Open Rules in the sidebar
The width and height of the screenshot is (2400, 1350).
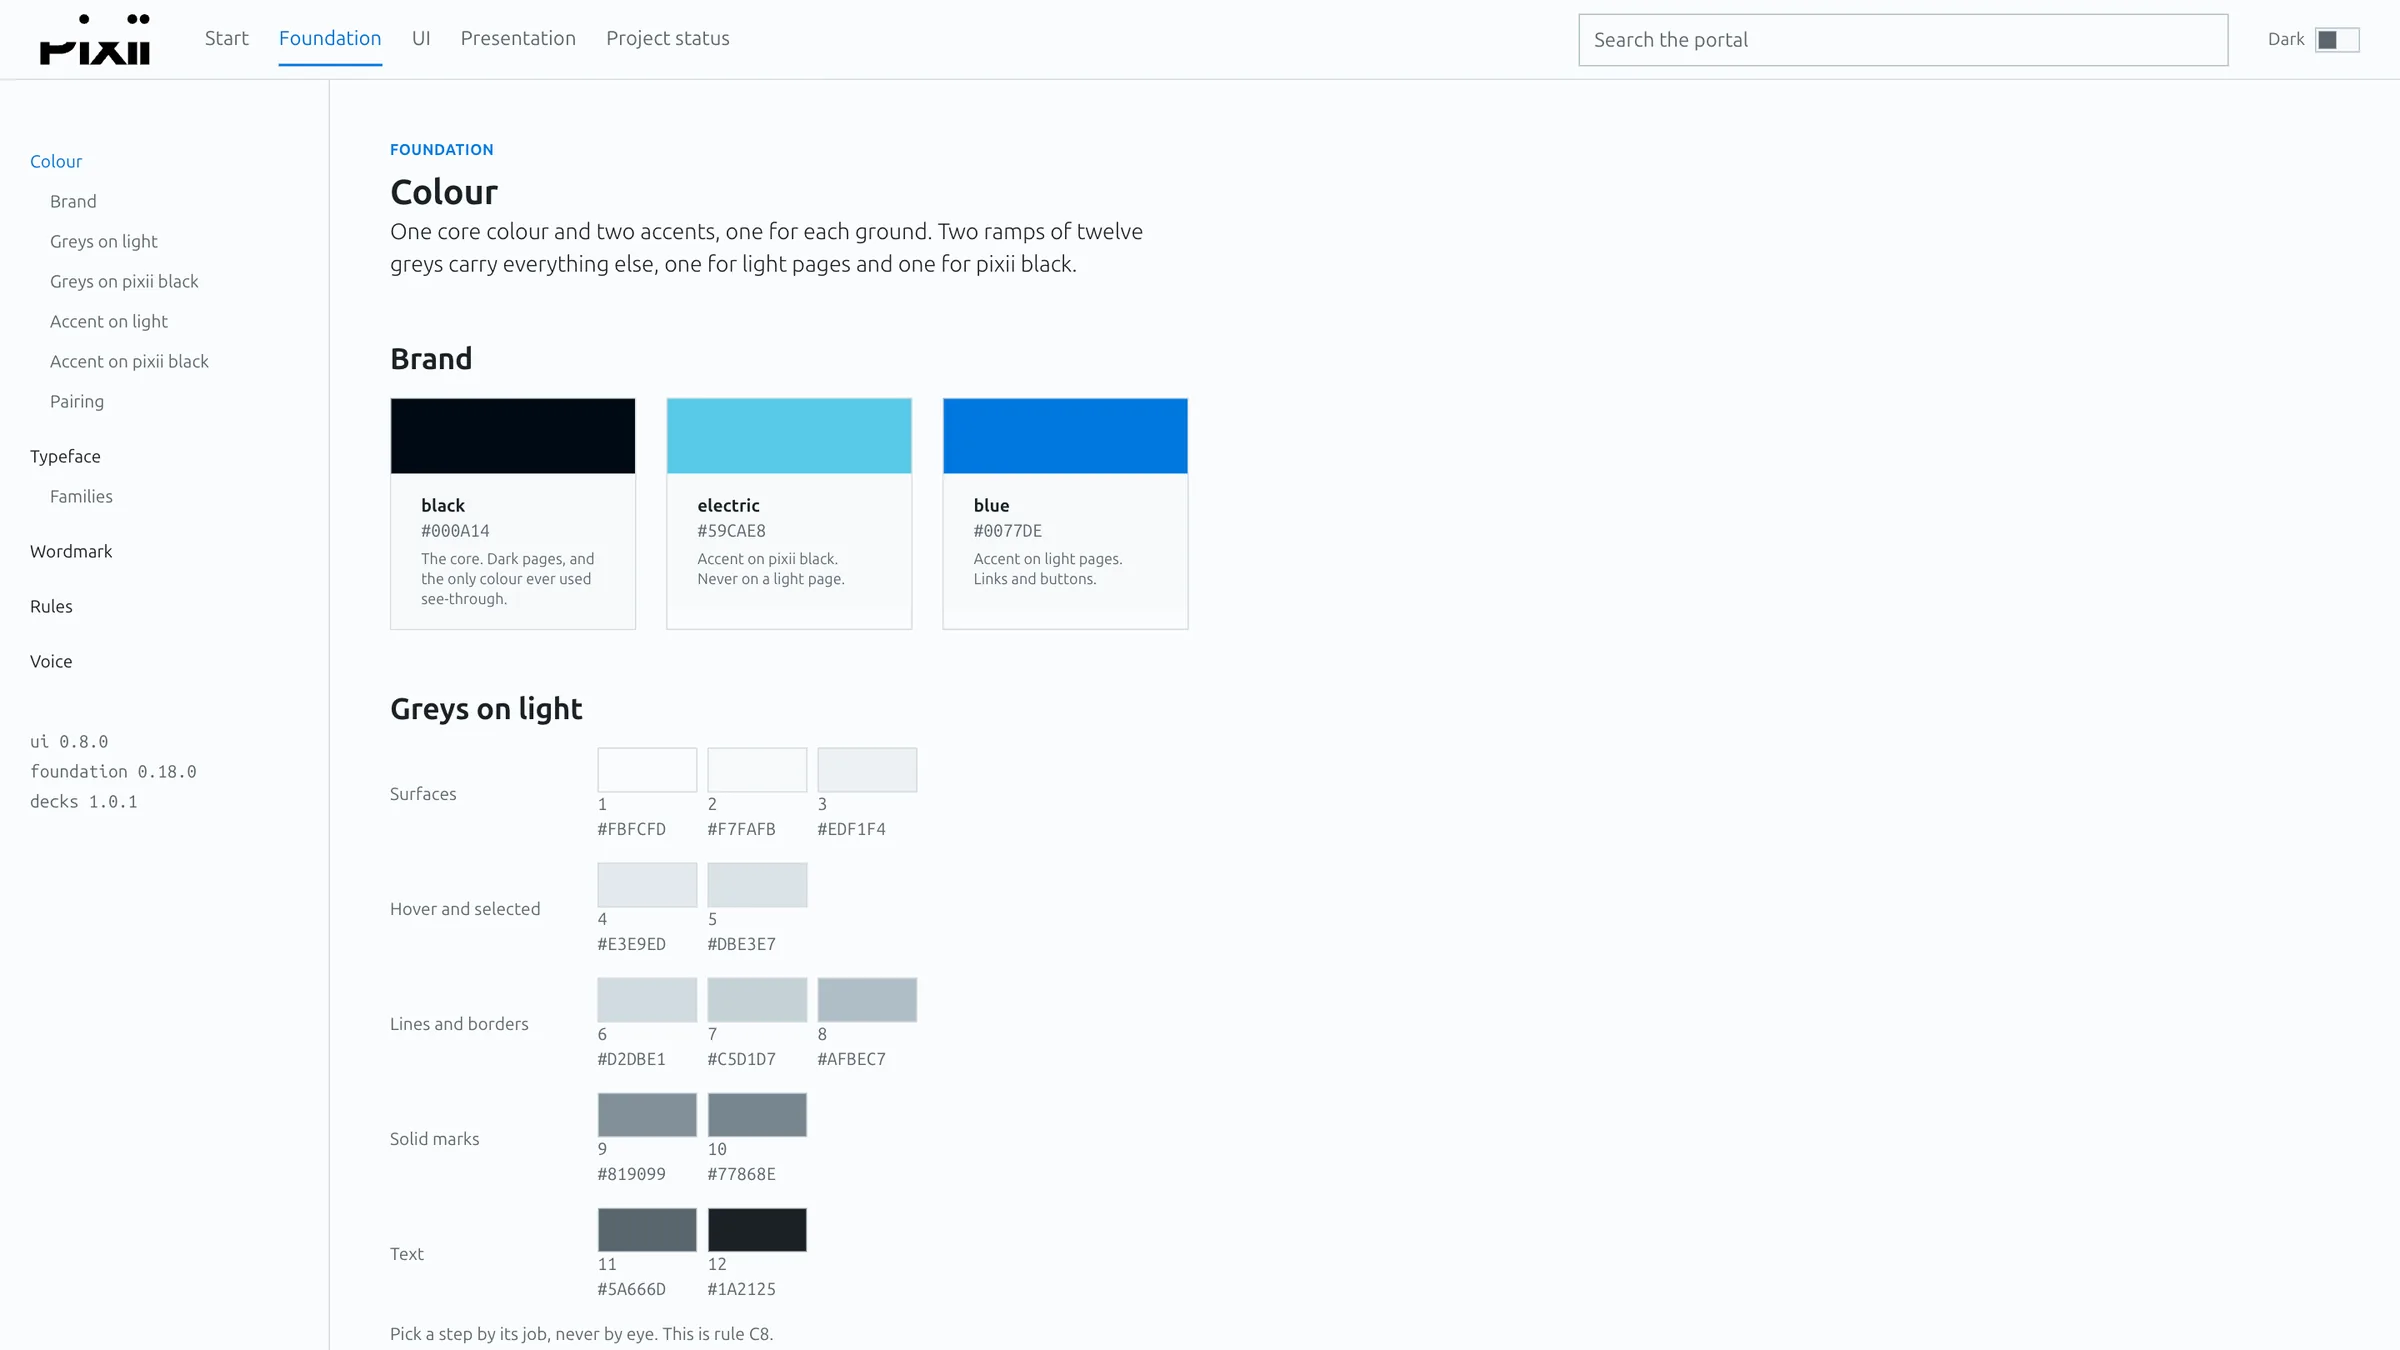tap(51, 606)
